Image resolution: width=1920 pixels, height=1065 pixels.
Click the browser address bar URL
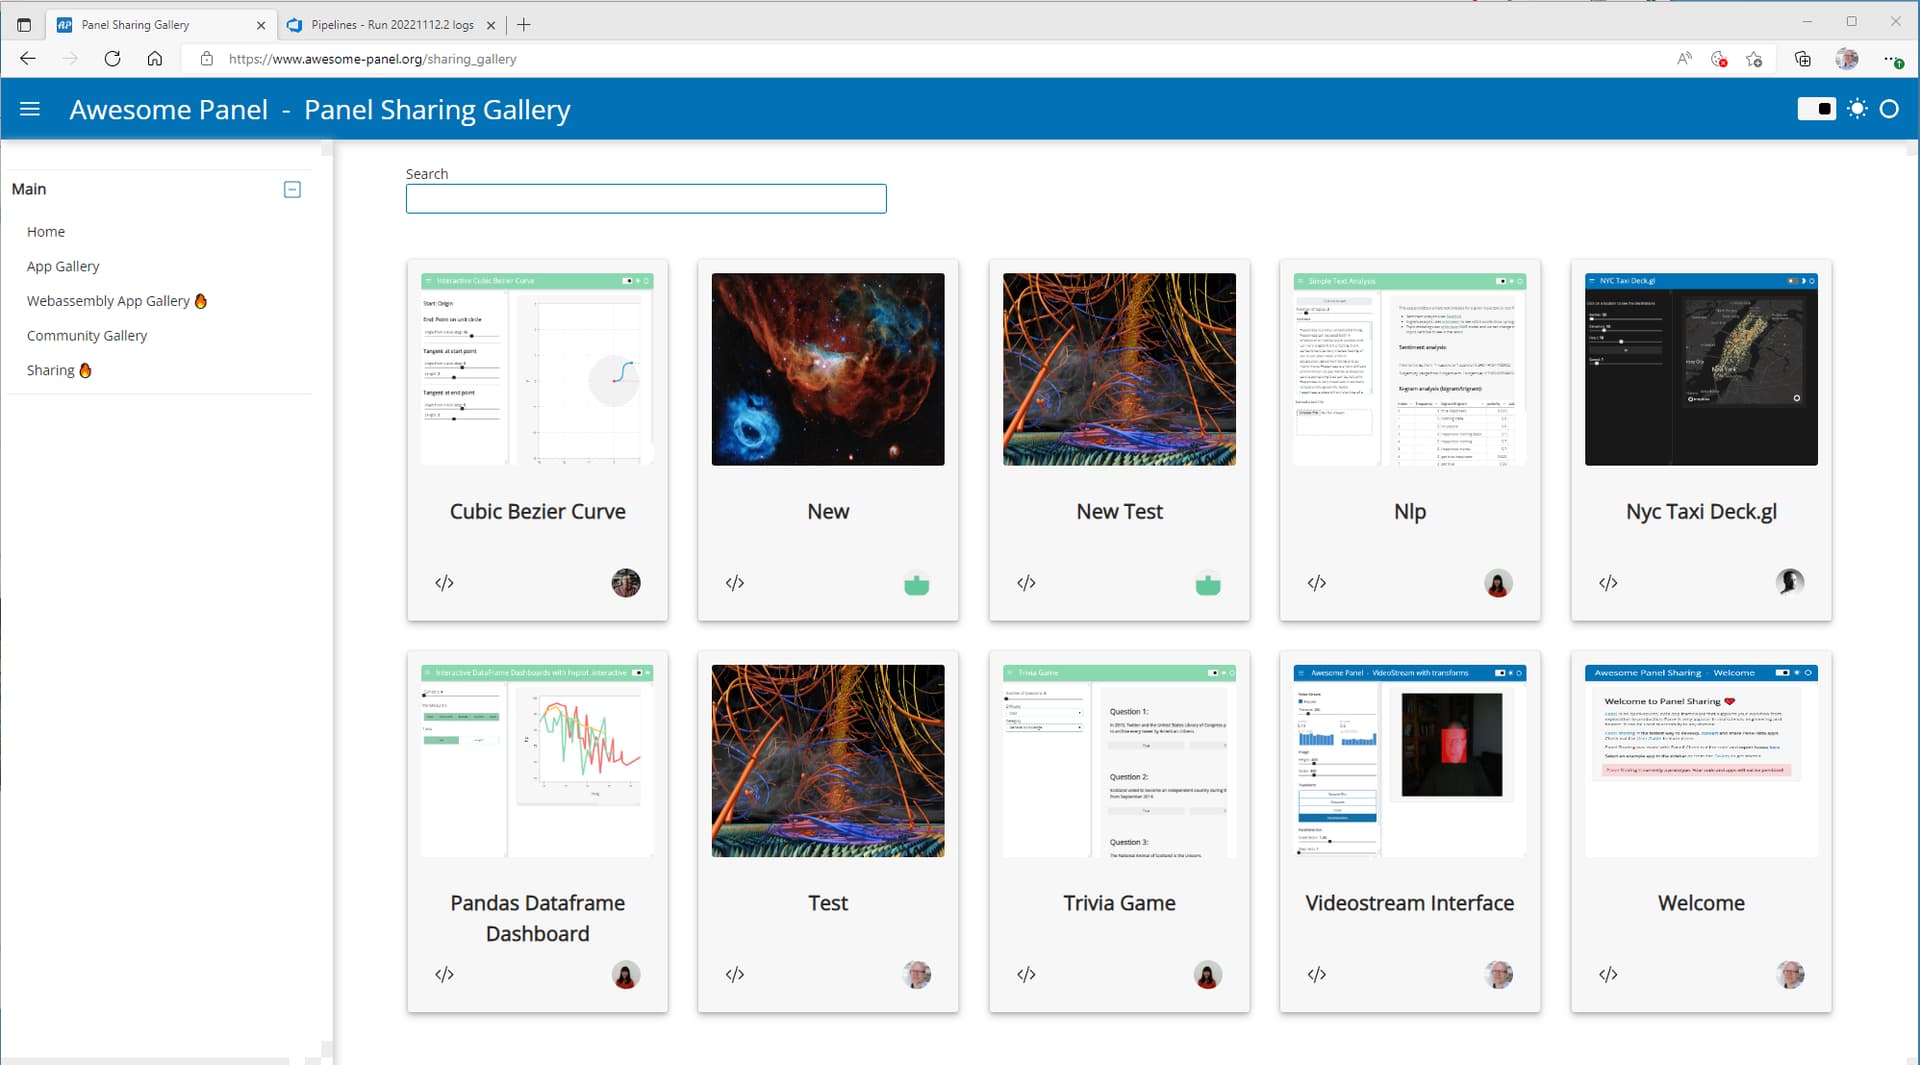click(x=372, y=59)
